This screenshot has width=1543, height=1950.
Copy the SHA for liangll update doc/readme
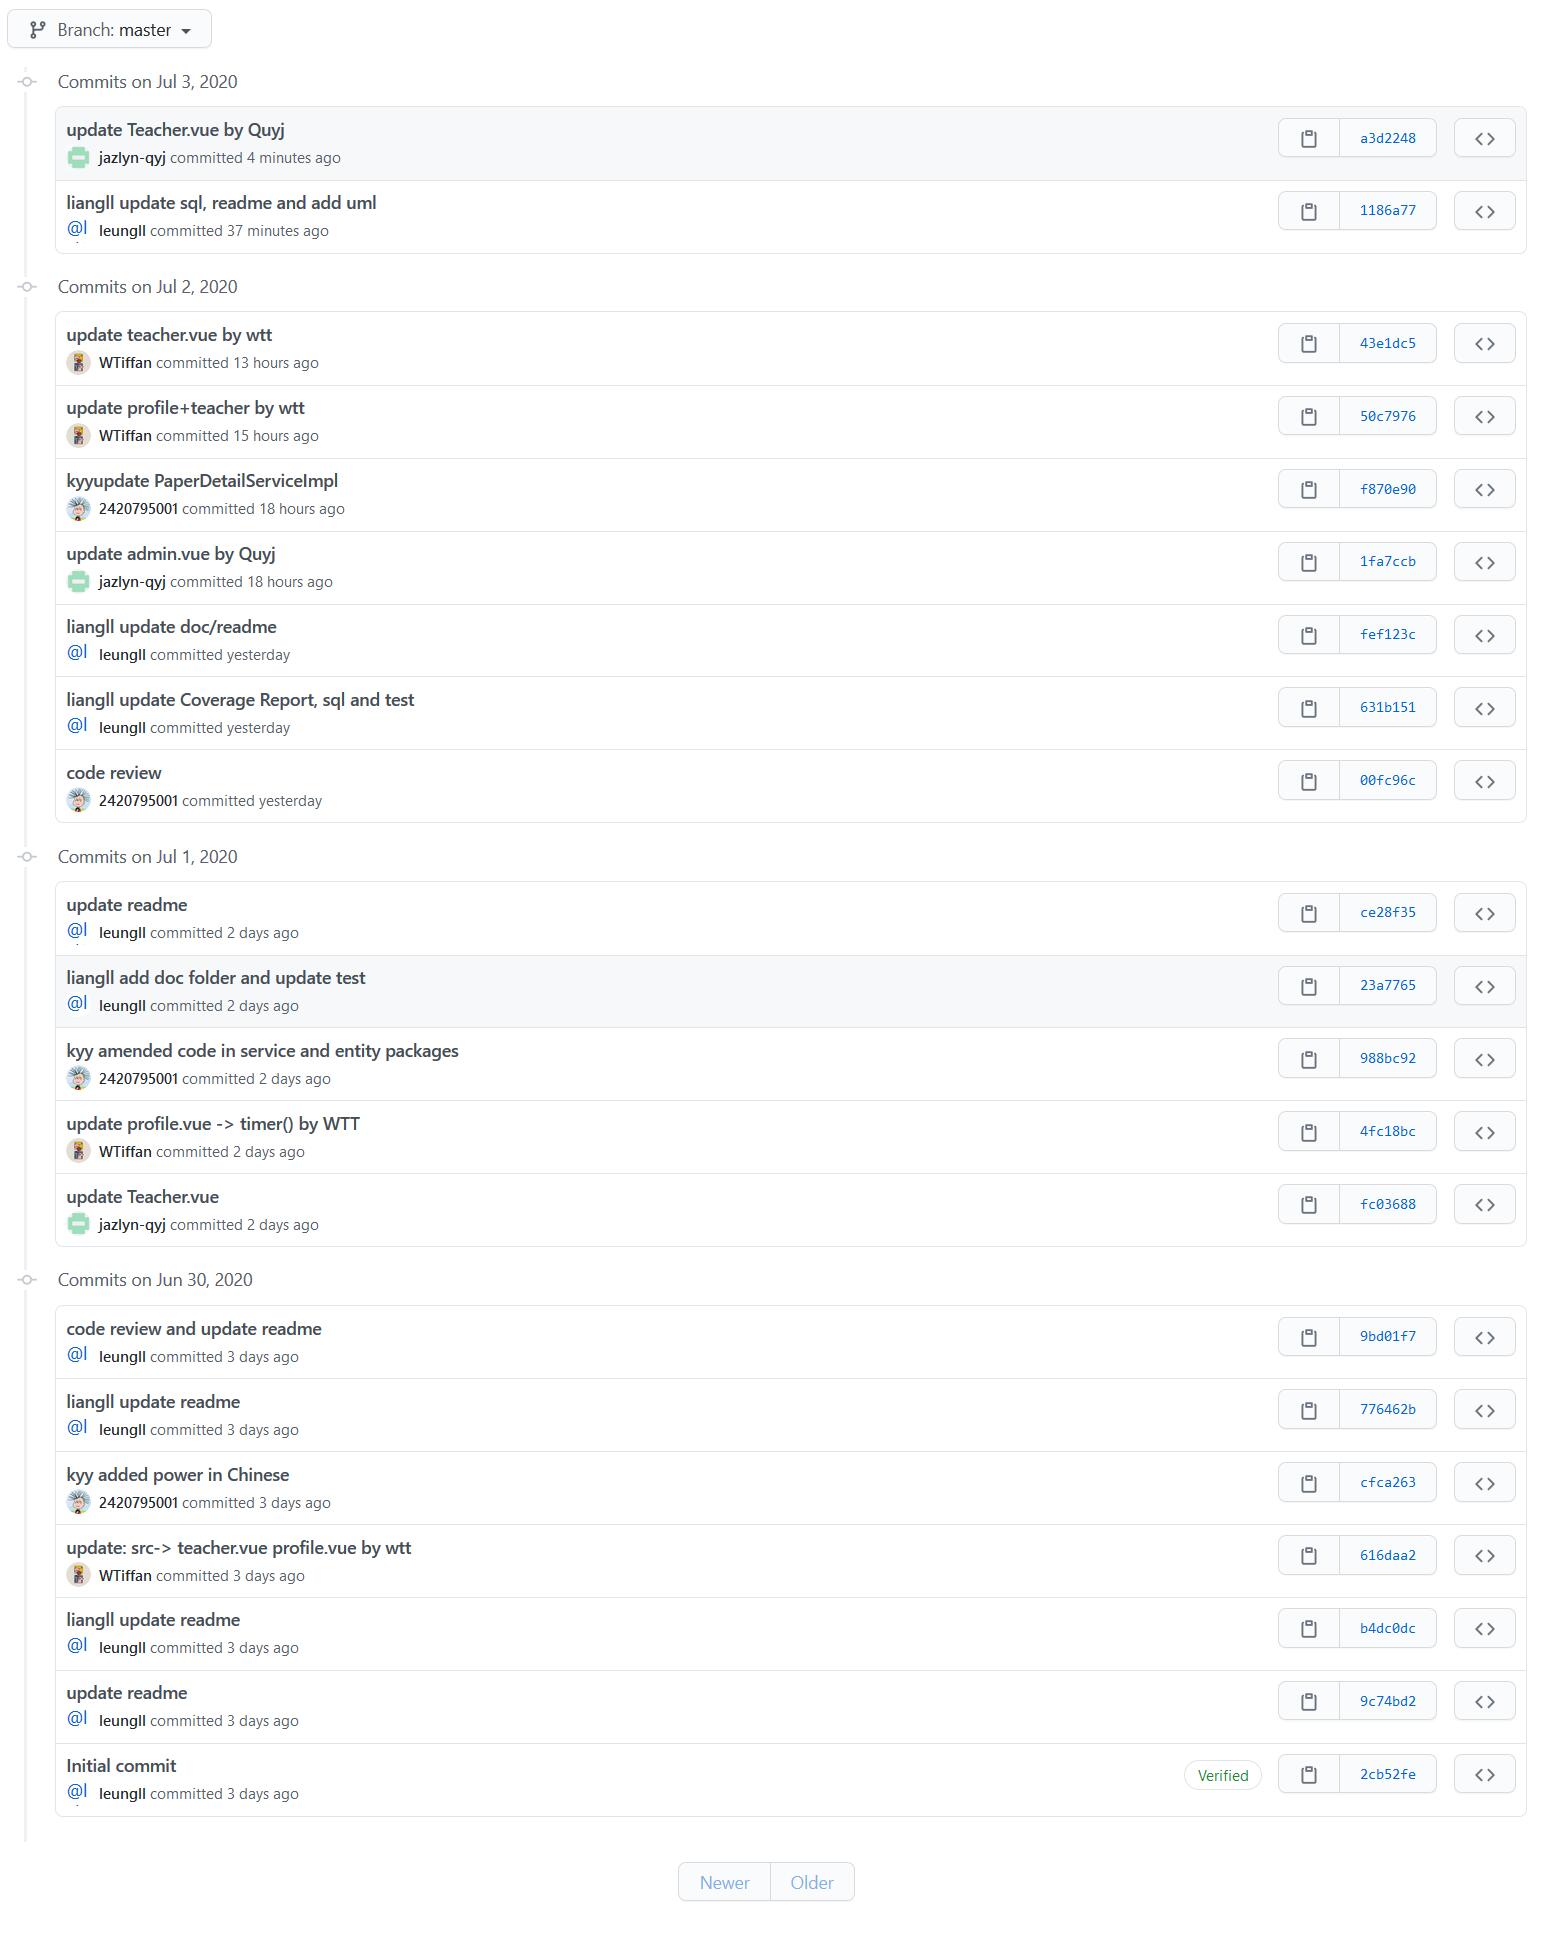[1307, 634]
